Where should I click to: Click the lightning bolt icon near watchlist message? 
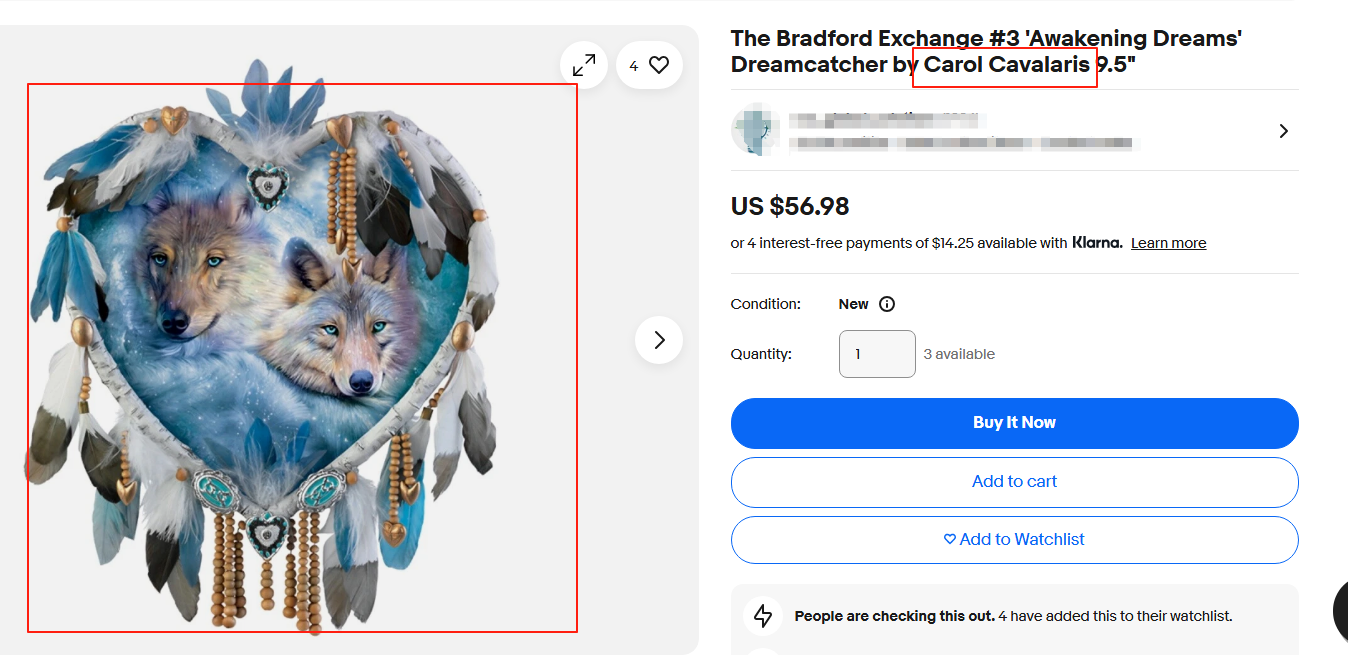coord(763,616)
